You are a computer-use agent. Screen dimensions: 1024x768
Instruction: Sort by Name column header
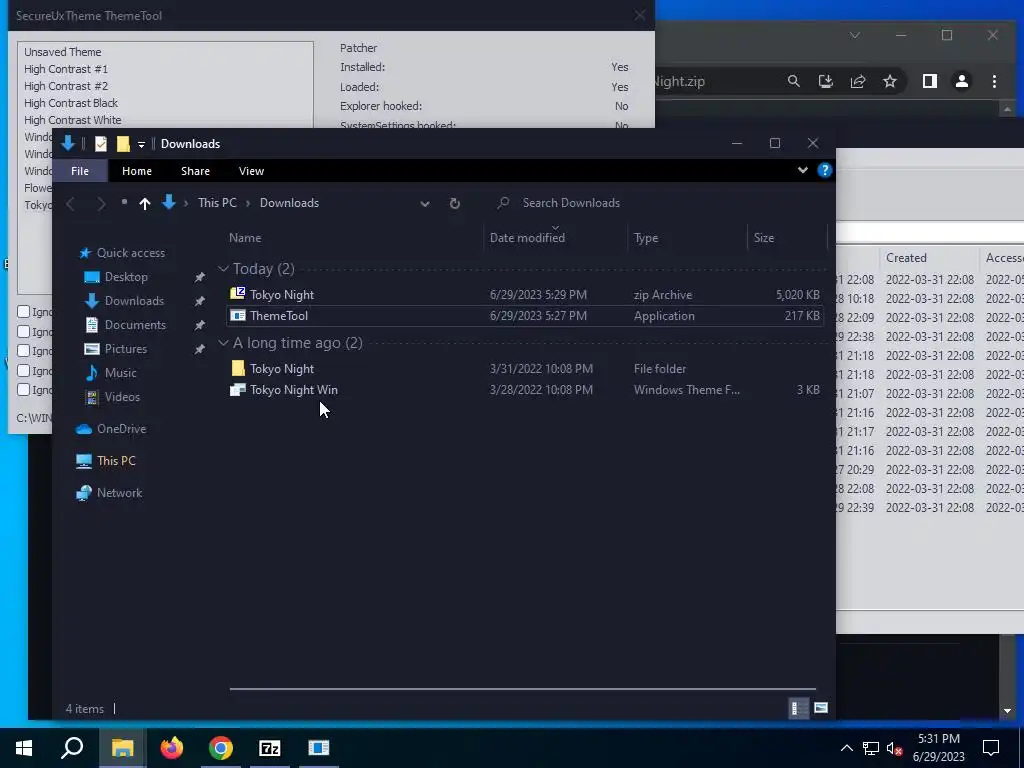[x=245, y=238]
